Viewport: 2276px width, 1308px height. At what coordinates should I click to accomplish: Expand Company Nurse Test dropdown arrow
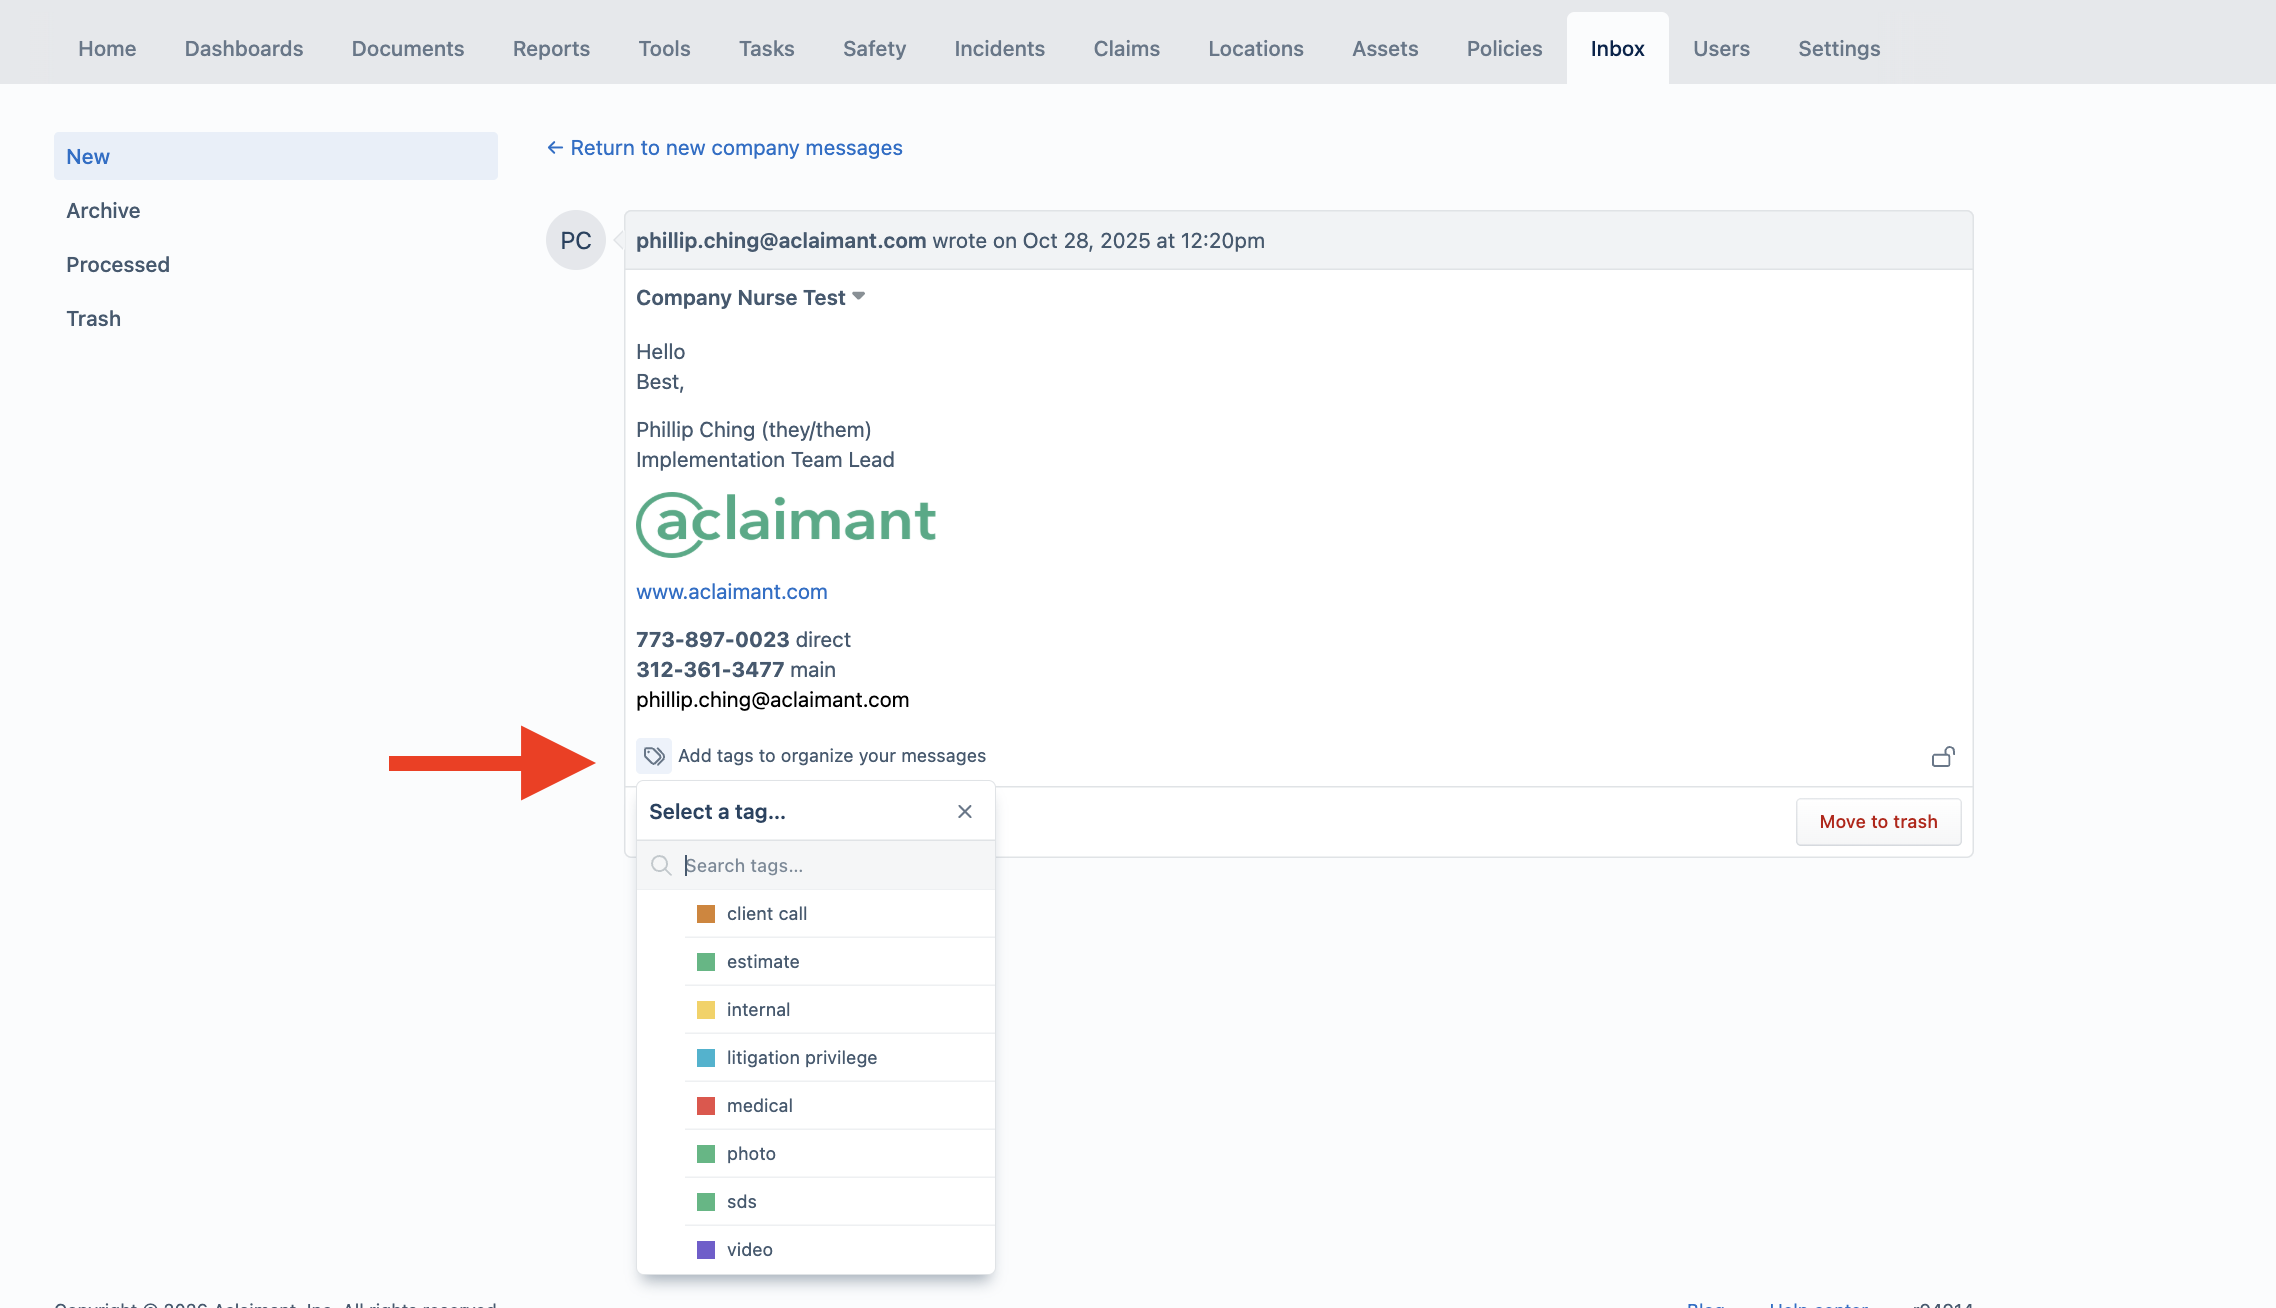point(858,297)
